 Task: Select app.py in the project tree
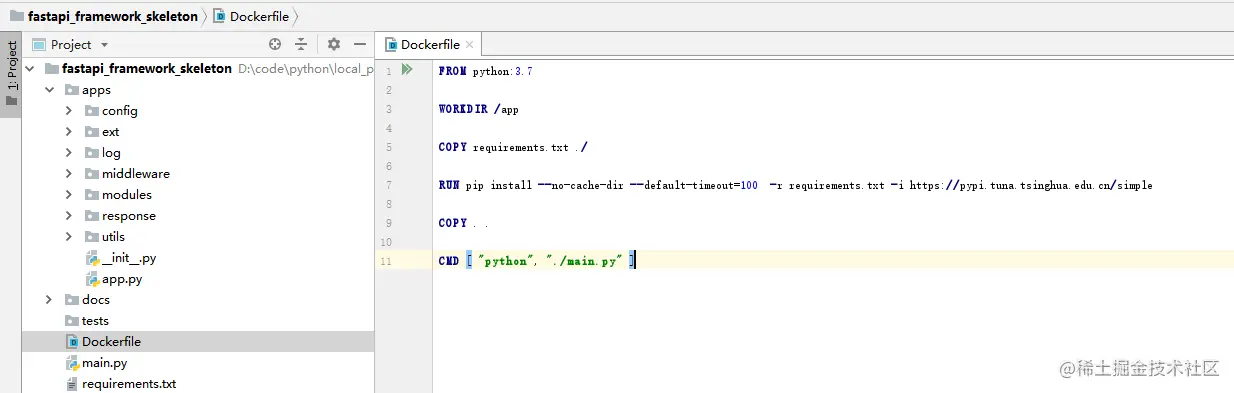tap(122, 279)
